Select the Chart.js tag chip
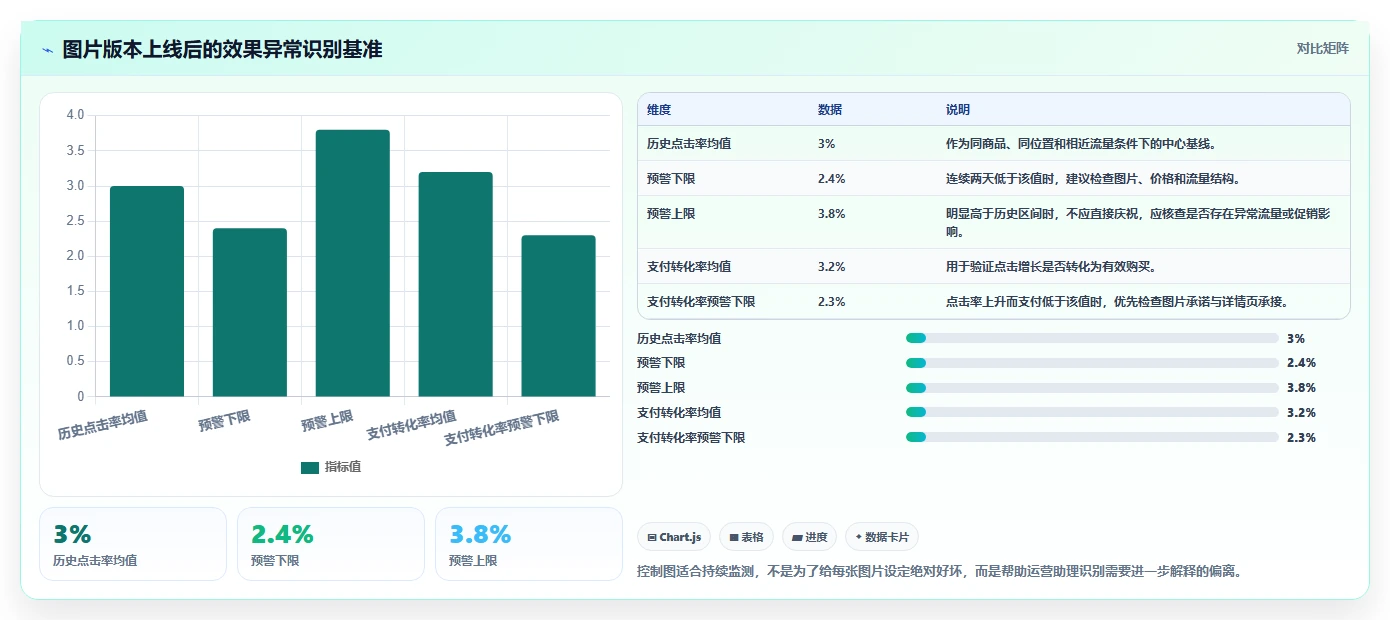This screenshot has width=1390, height=620. click(674, 537)
